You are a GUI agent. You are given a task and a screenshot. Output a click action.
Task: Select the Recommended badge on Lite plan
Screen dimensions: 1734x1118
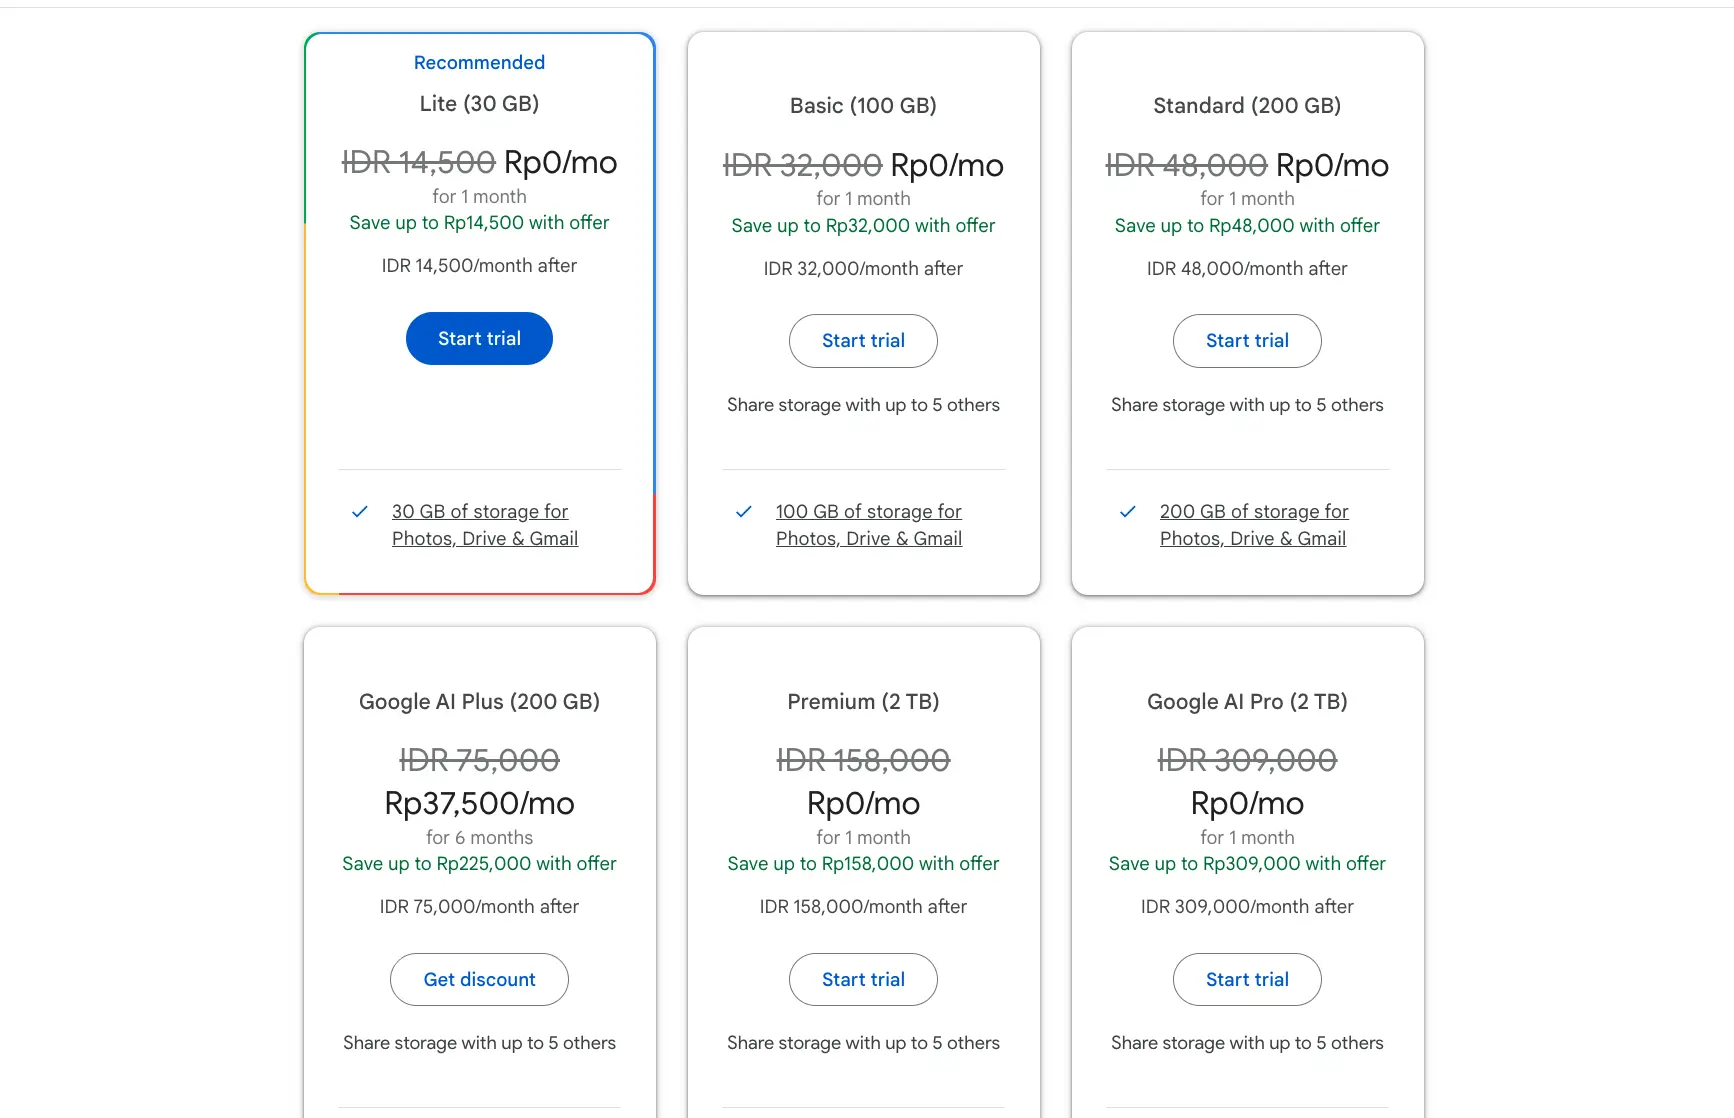click(x=479, y=62)
